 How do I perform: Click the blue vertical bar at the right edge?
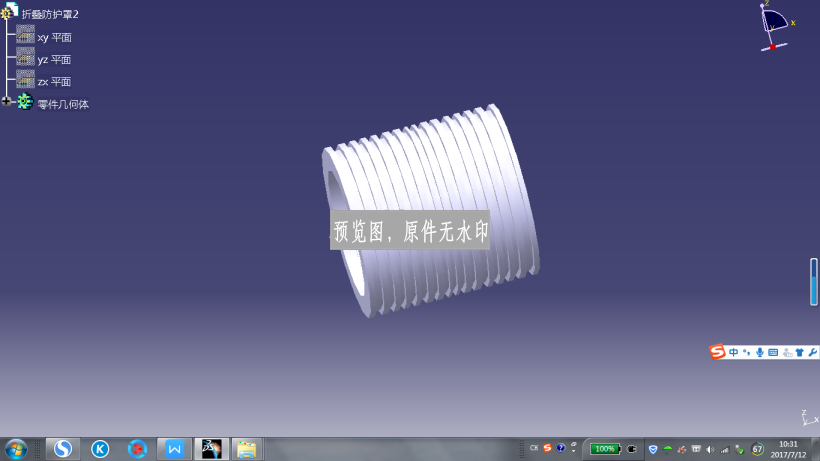[x=814, y=281]
